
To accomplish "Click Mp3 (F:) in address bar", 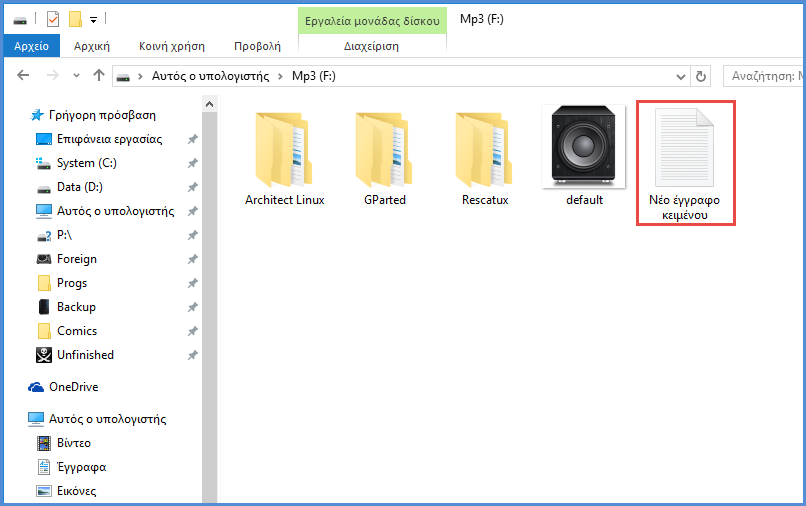I will click(314, 76).
